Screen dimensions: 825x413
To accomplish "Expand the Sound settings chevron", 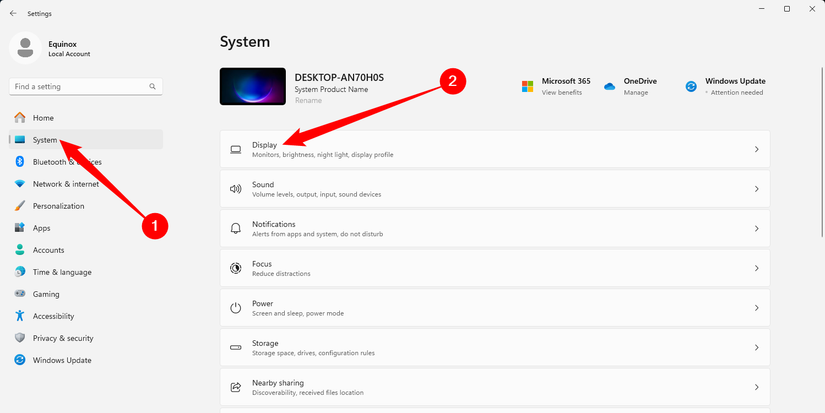I will [756, 189].
